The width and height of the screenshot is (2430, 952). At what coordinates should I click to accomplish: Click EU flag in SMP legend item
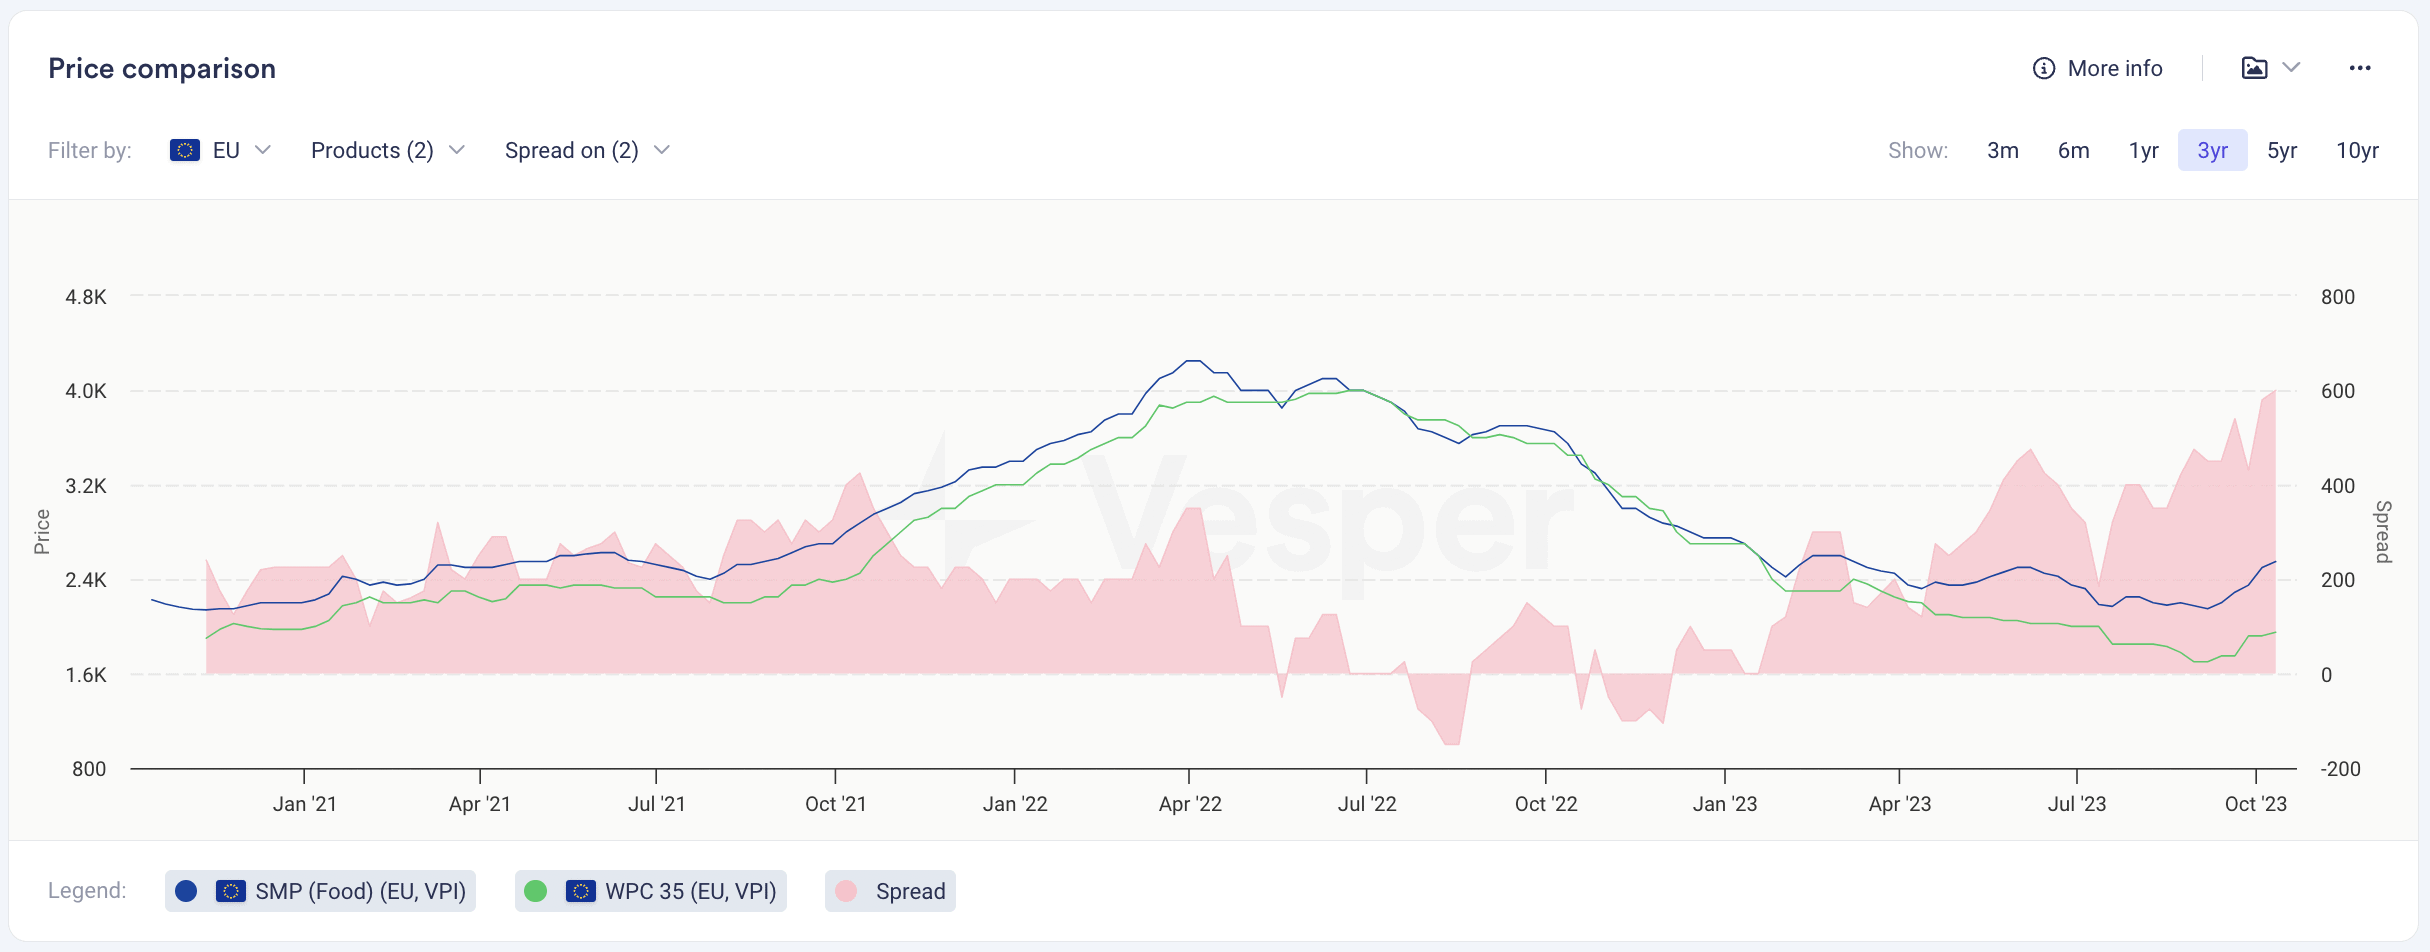[x=231, y=891]
